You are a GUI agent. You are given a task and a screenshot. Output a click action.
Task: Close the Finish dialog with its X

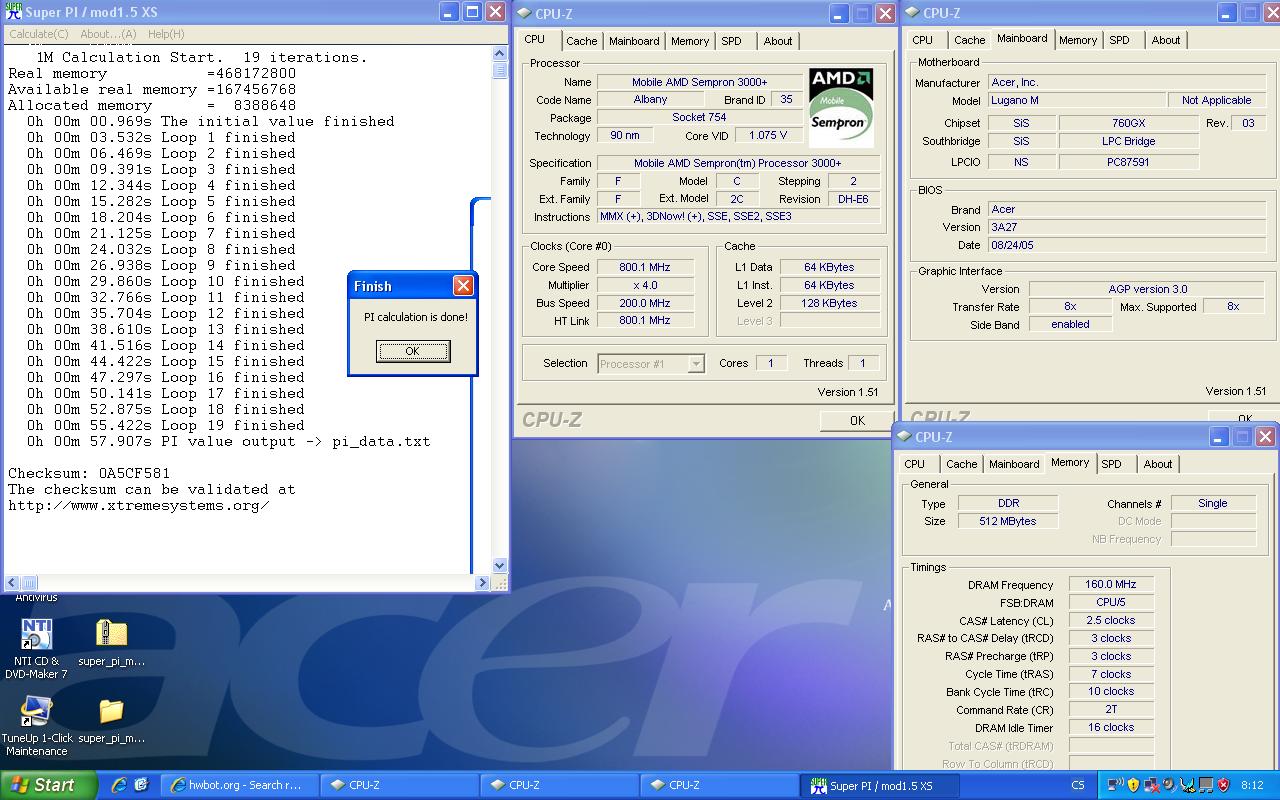point(463,286)
